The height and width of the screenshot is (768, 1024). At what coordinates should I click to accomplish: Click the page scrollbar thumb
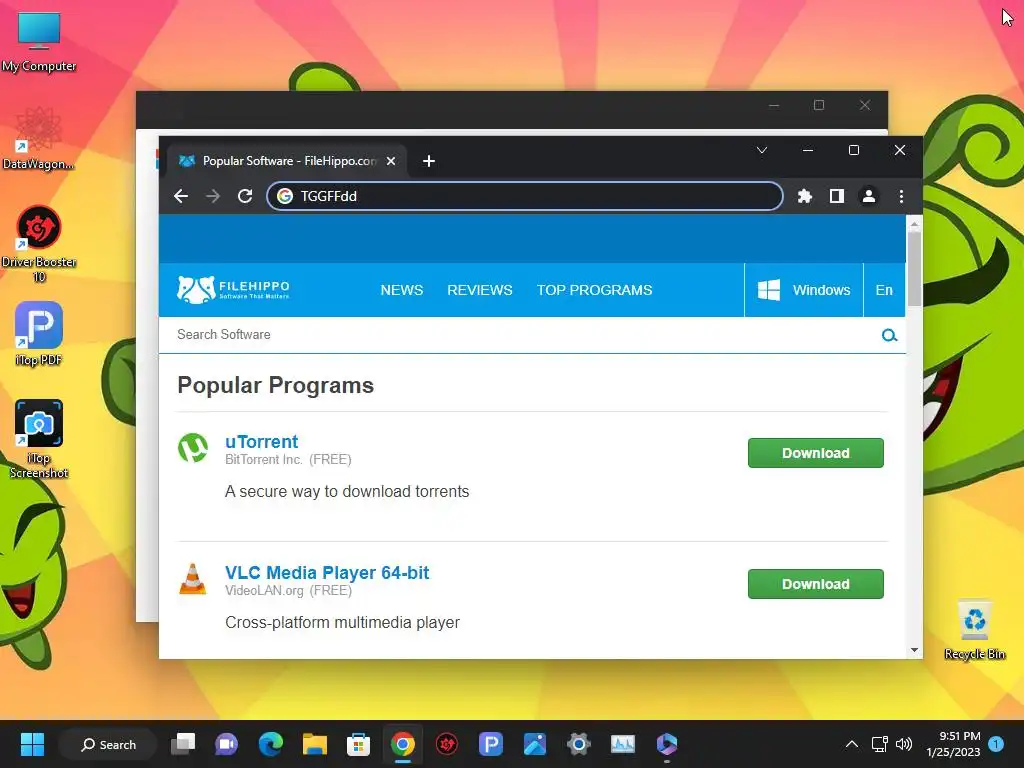coord(914,268)
